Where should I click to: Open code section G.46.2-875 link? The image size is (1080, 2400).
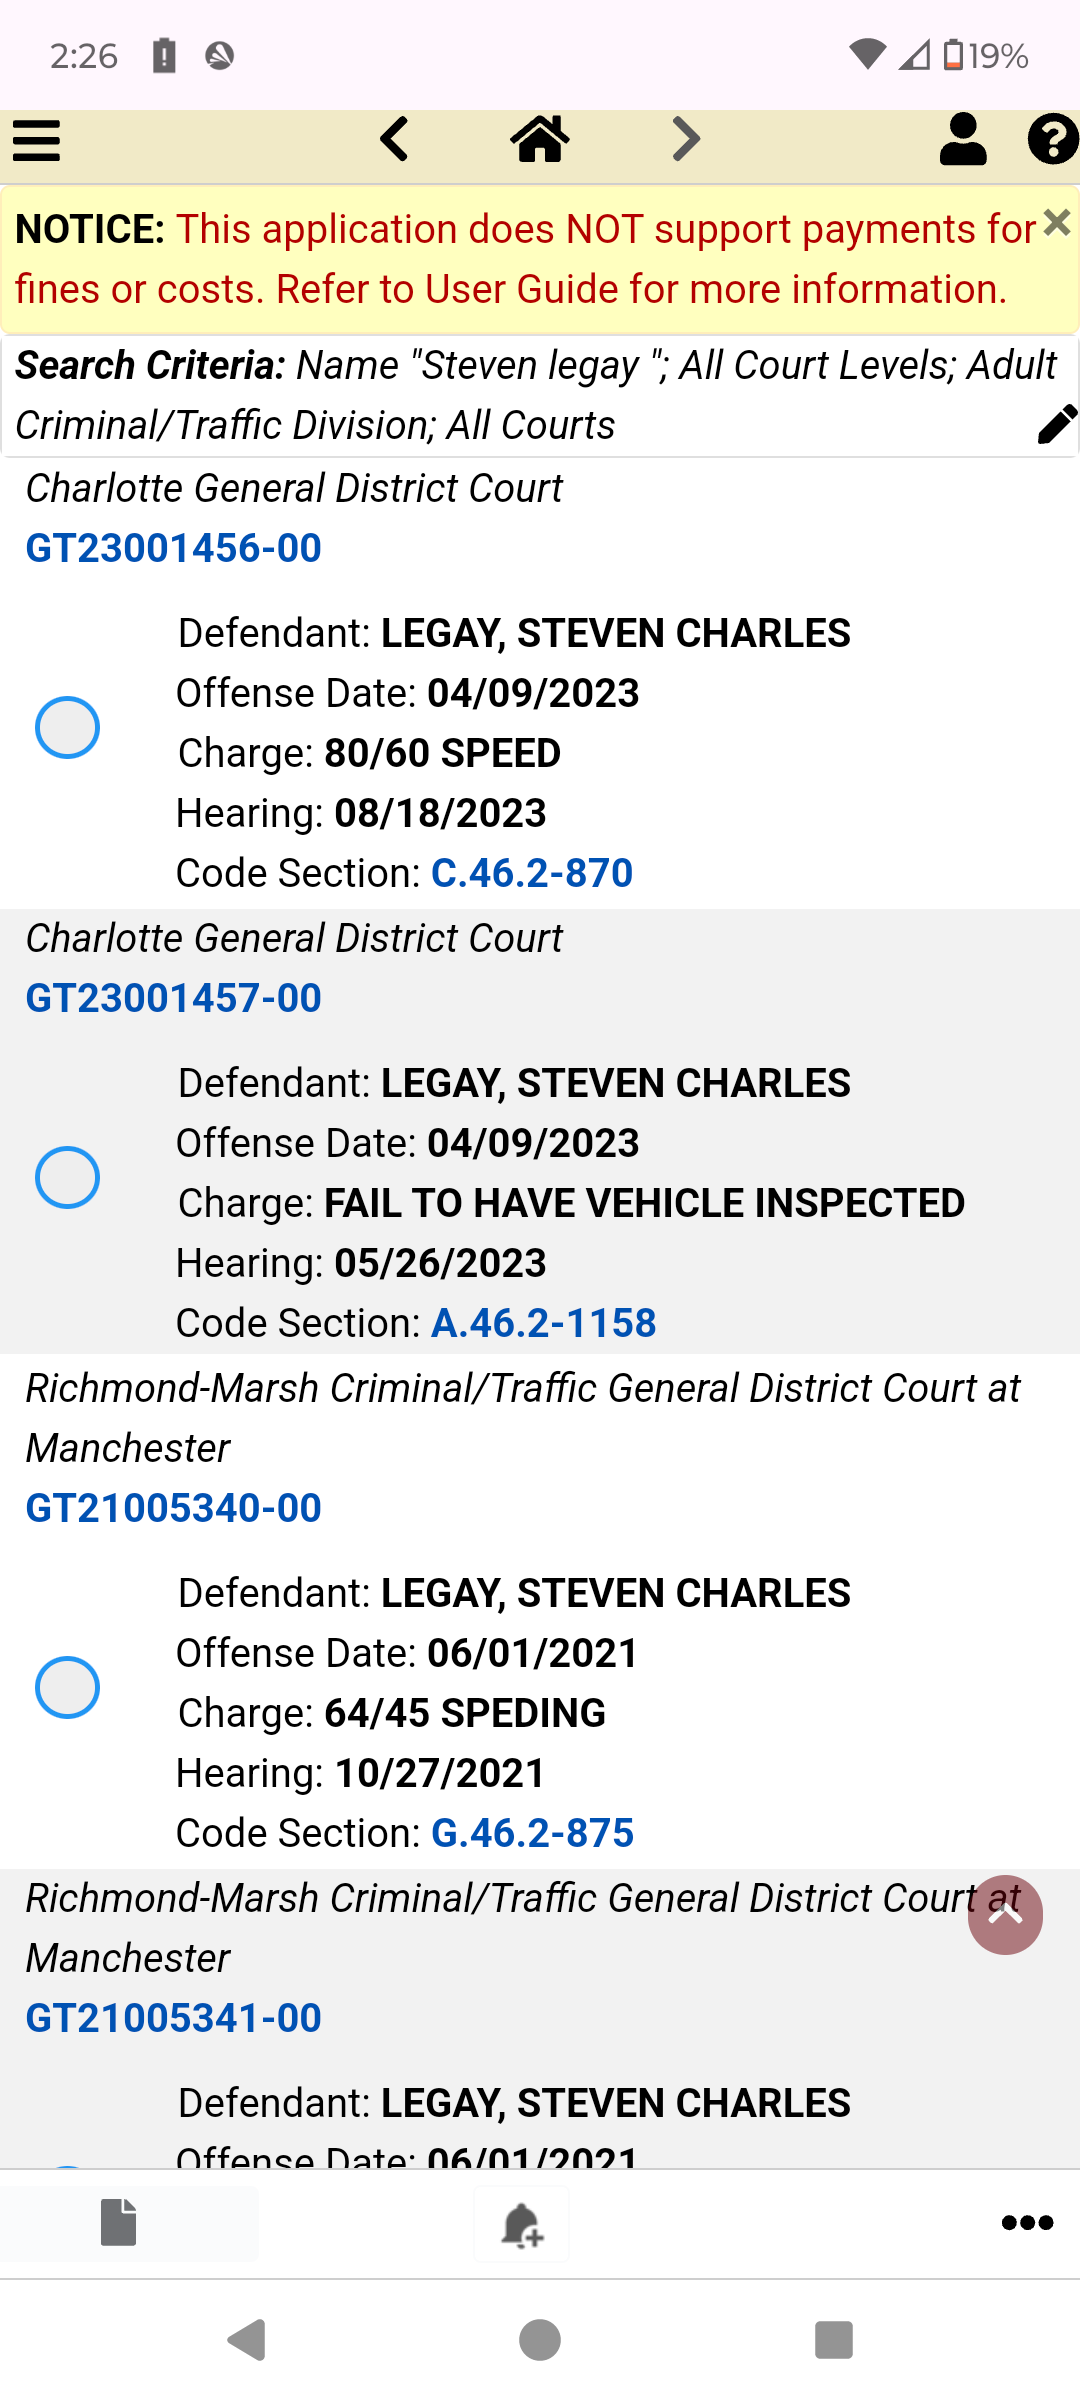point(532,1833)
